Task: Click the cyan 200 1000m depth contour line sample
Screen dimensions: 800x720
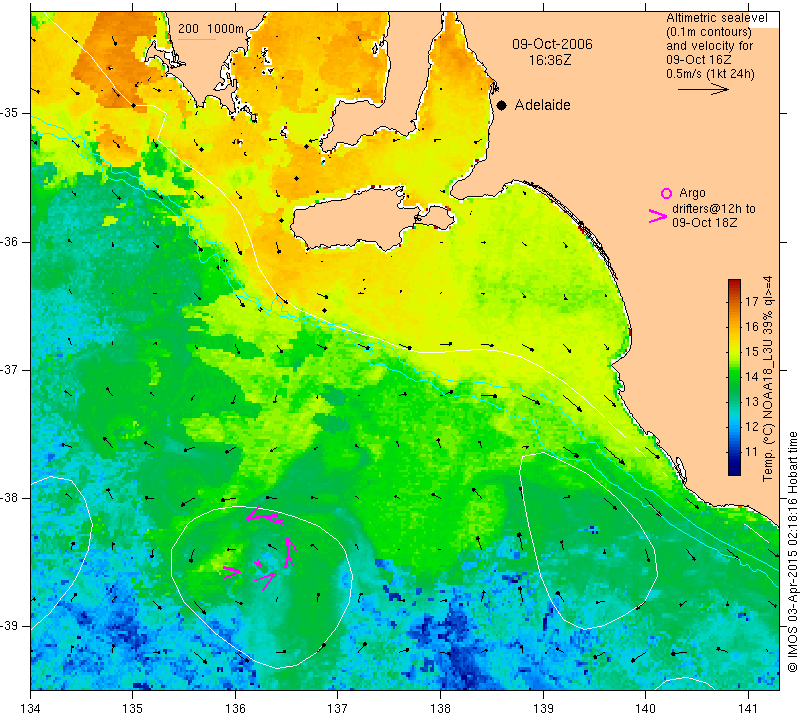Action: (x=197, y=39)
